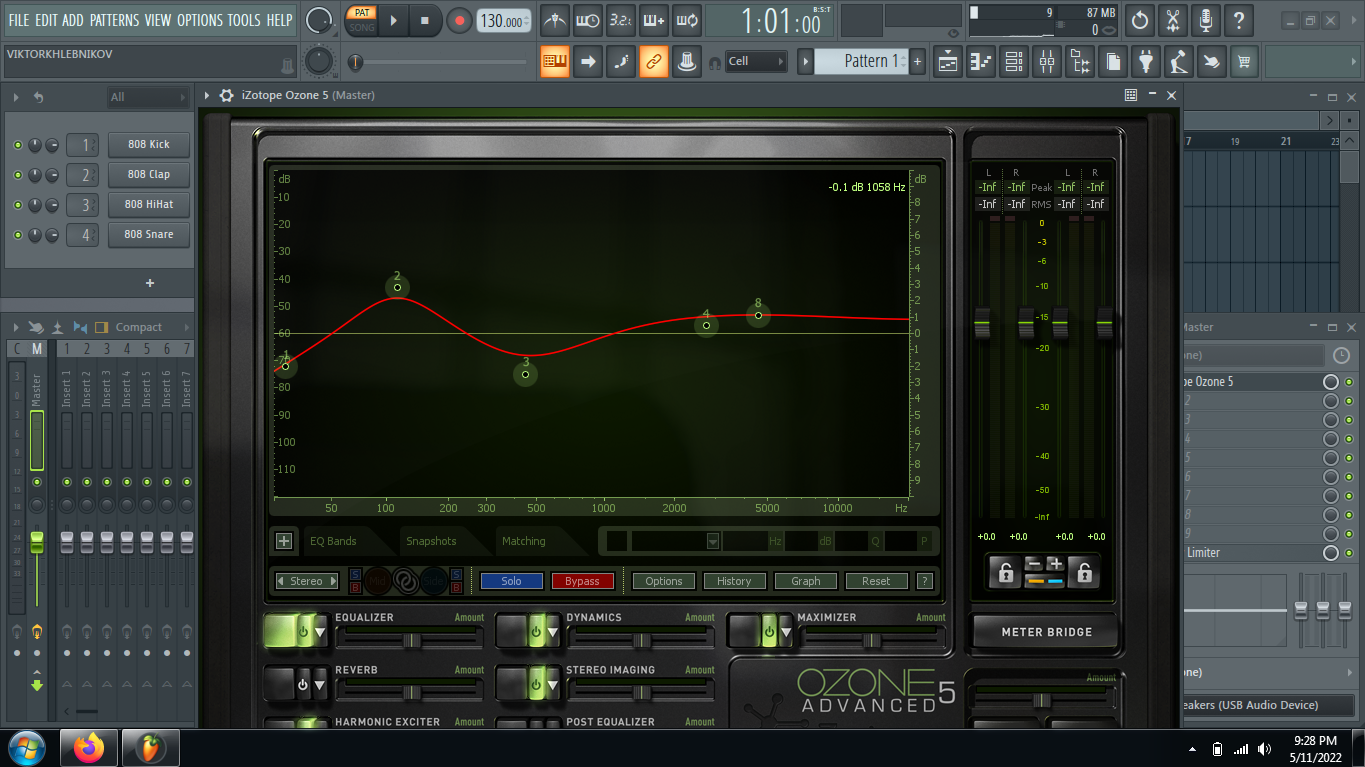The image size is (1365, 767).
Task: Click the mid-side link icon in Ozone
Action: coord(407,580)
